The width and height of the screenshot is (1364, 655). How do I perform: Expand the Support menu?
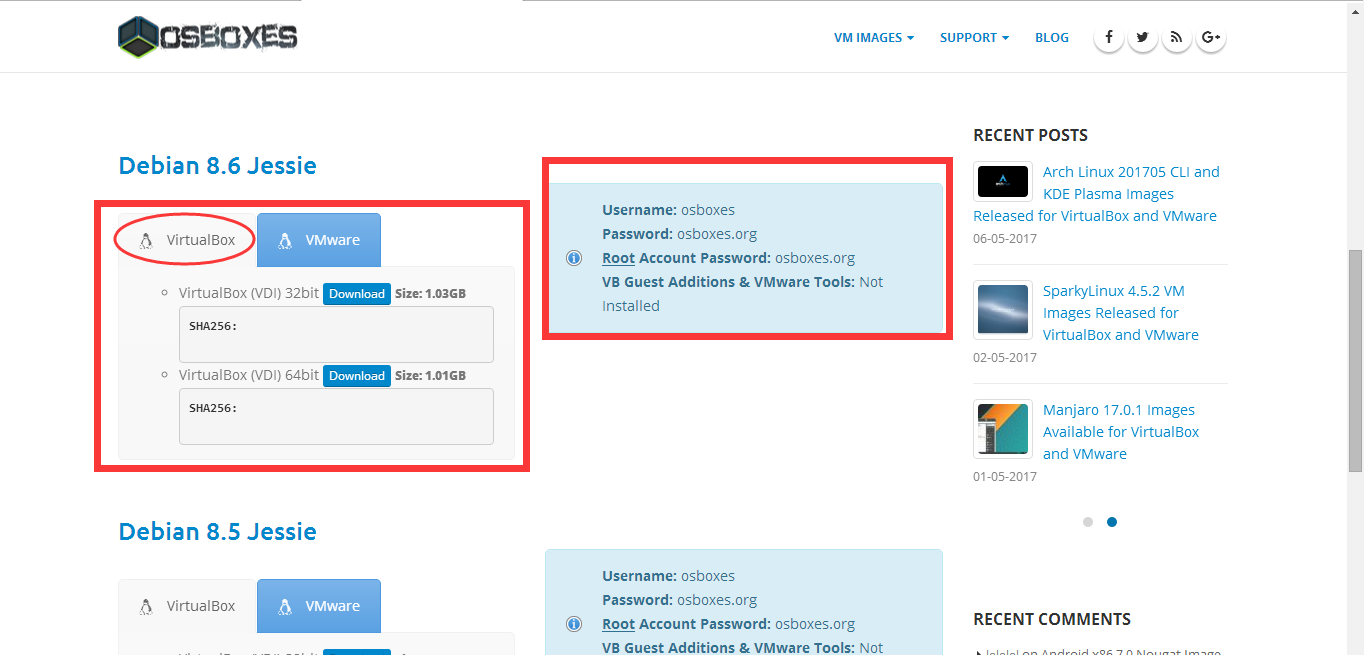pyautogui.click(x=974, y=38)
